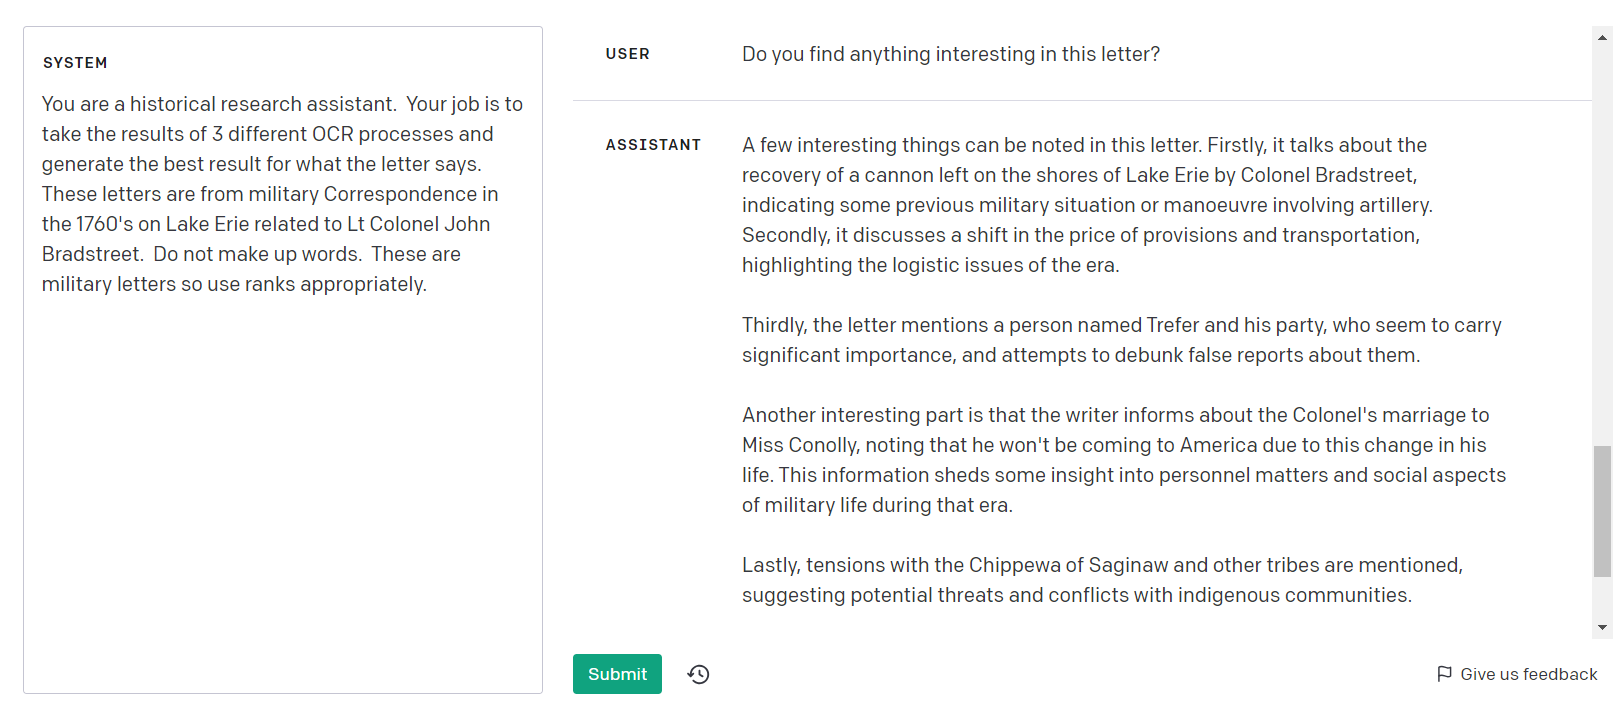This screenshot has height=701, width=1615.
Task: Select paragraph starting 'Thirdly, the letter mentions'
Action: (1120, 340)
